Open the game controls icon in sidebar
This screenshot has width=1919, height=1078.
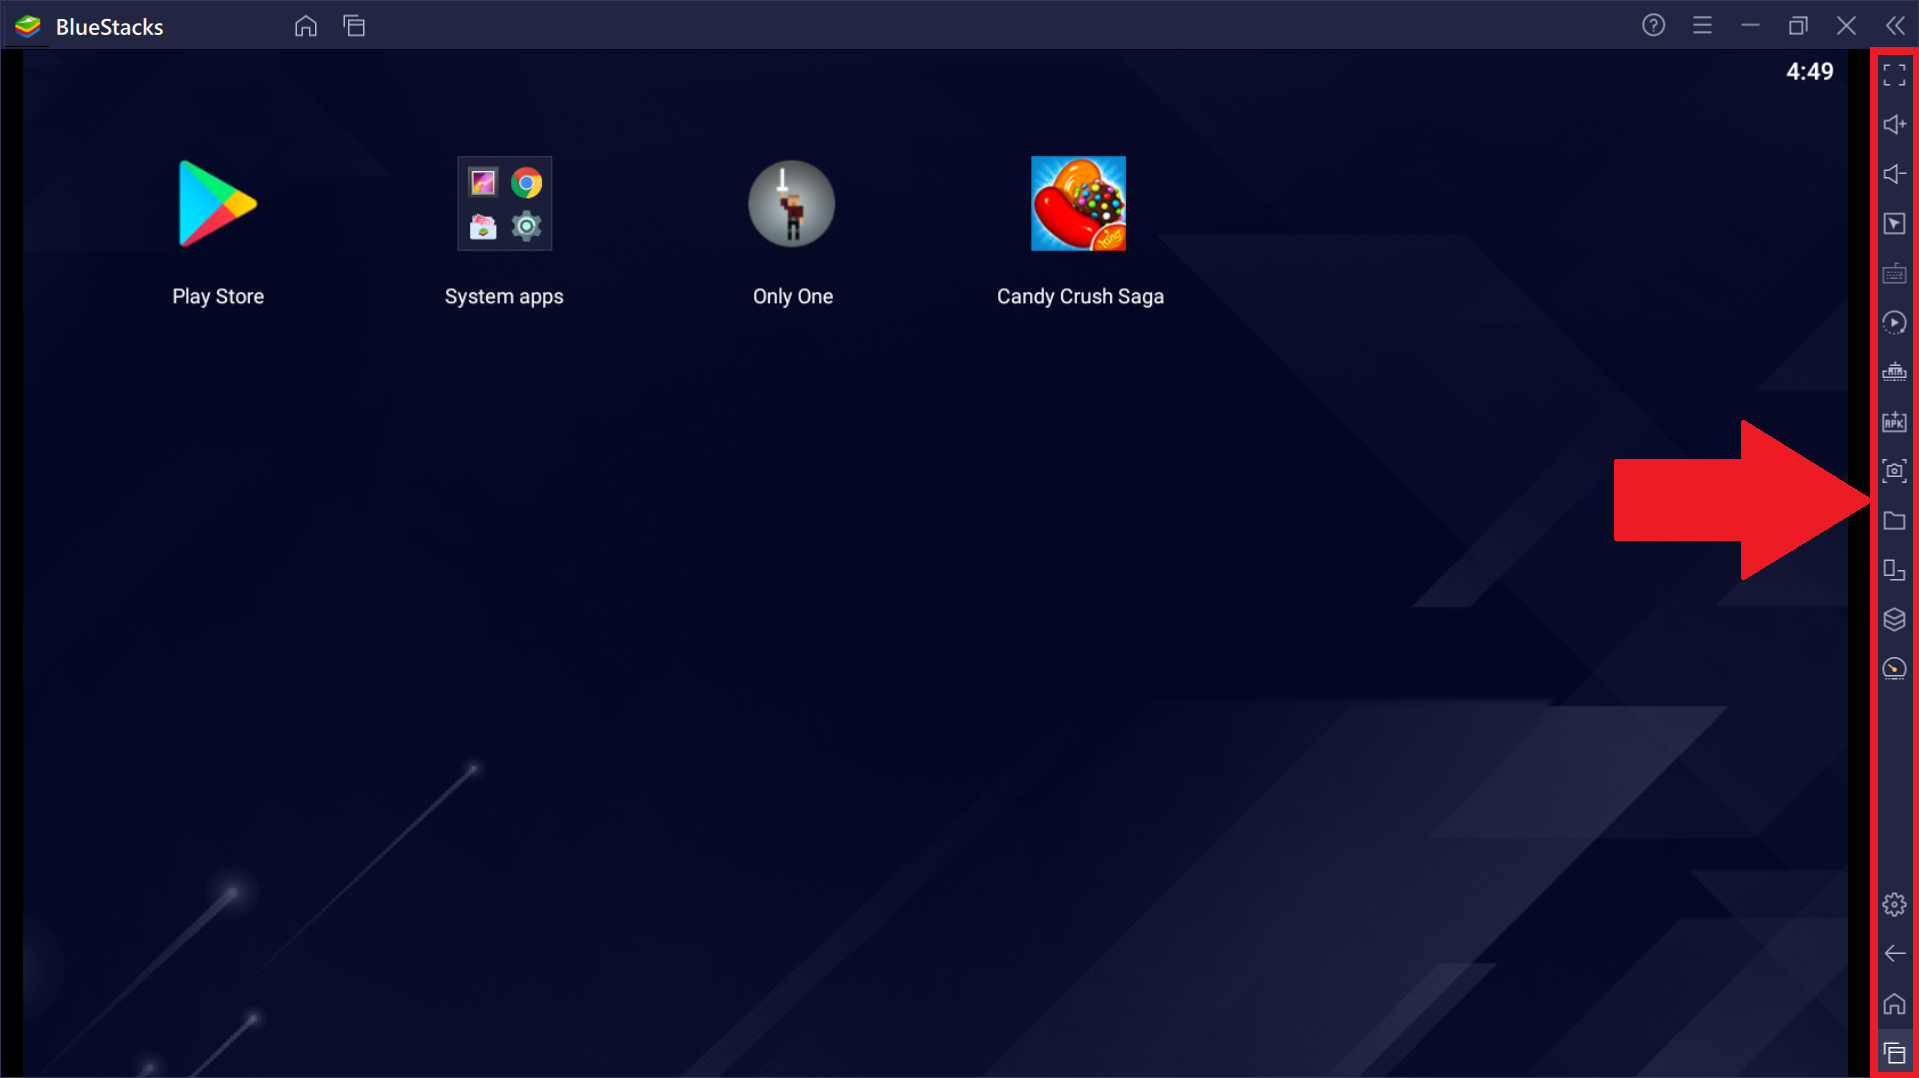1894,372
